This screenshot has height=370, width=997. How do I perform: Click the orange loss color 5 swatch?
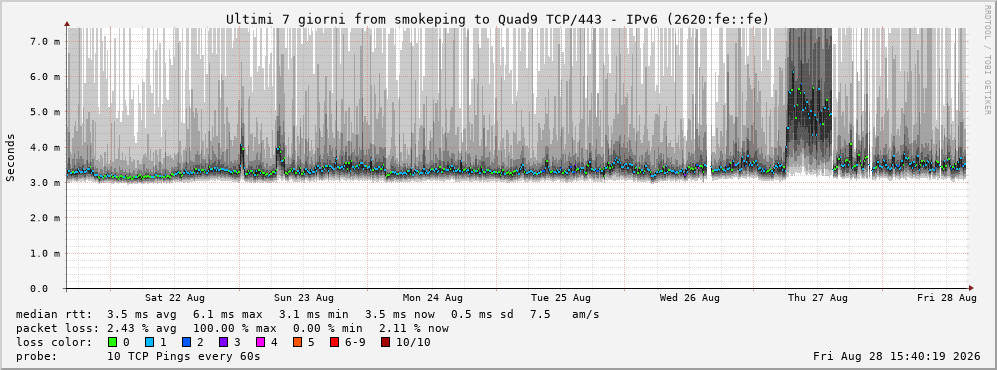tap(297, 342)
